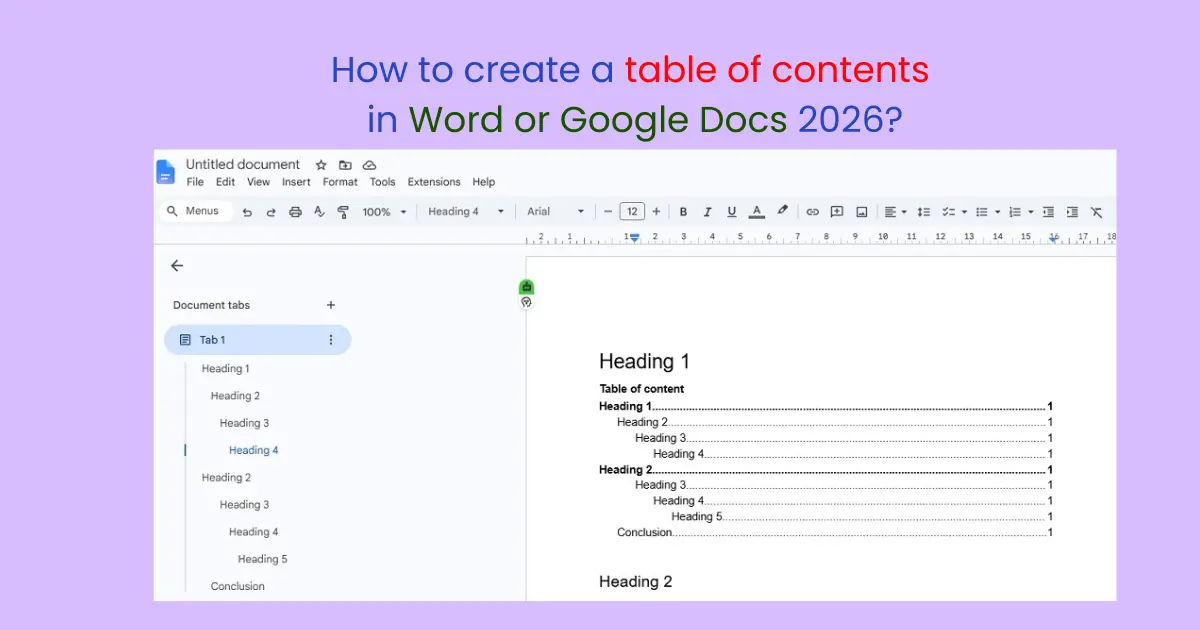The height and width of the screenshot is (630, 1200).
Task: Click the table of contents options icon below the green one
Action: coord(527,302)
